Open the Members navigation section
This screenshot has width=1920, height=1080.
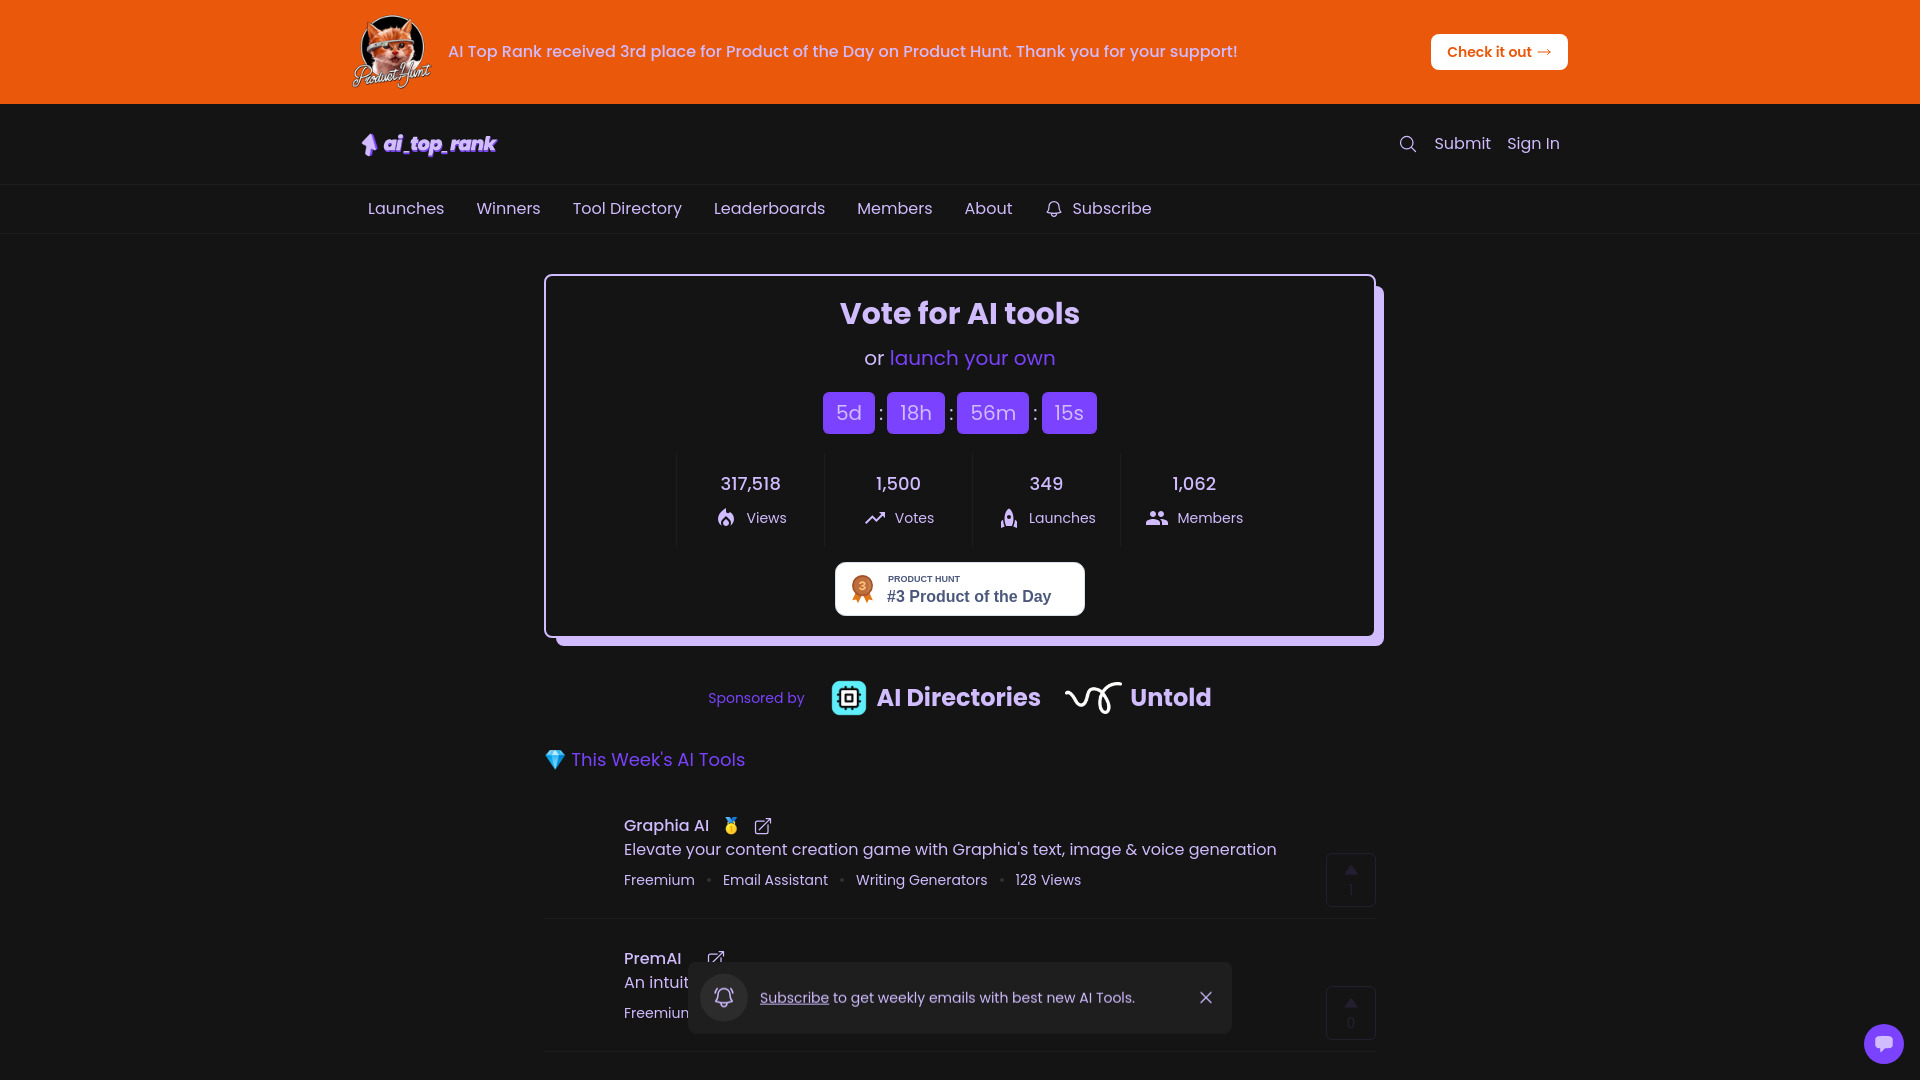point(894,208)
